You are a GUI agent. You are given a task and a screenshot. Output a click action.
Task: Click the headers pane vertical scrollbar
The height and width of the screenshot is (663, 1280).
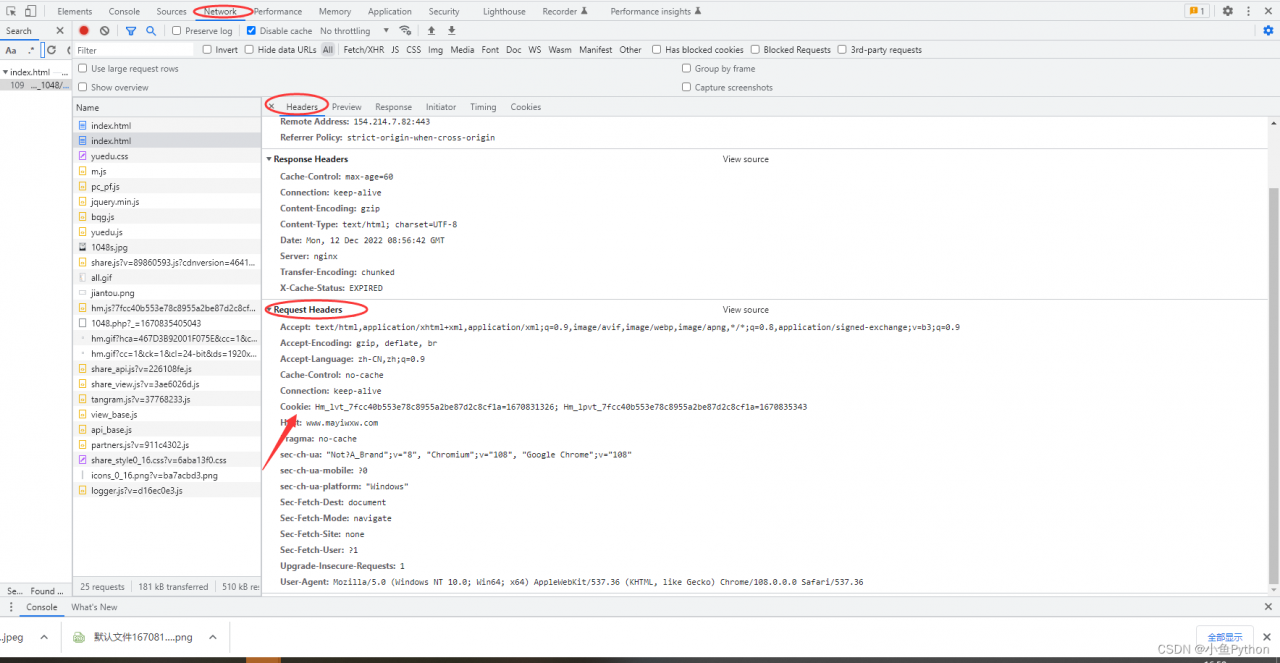(x=1273, y=385)
